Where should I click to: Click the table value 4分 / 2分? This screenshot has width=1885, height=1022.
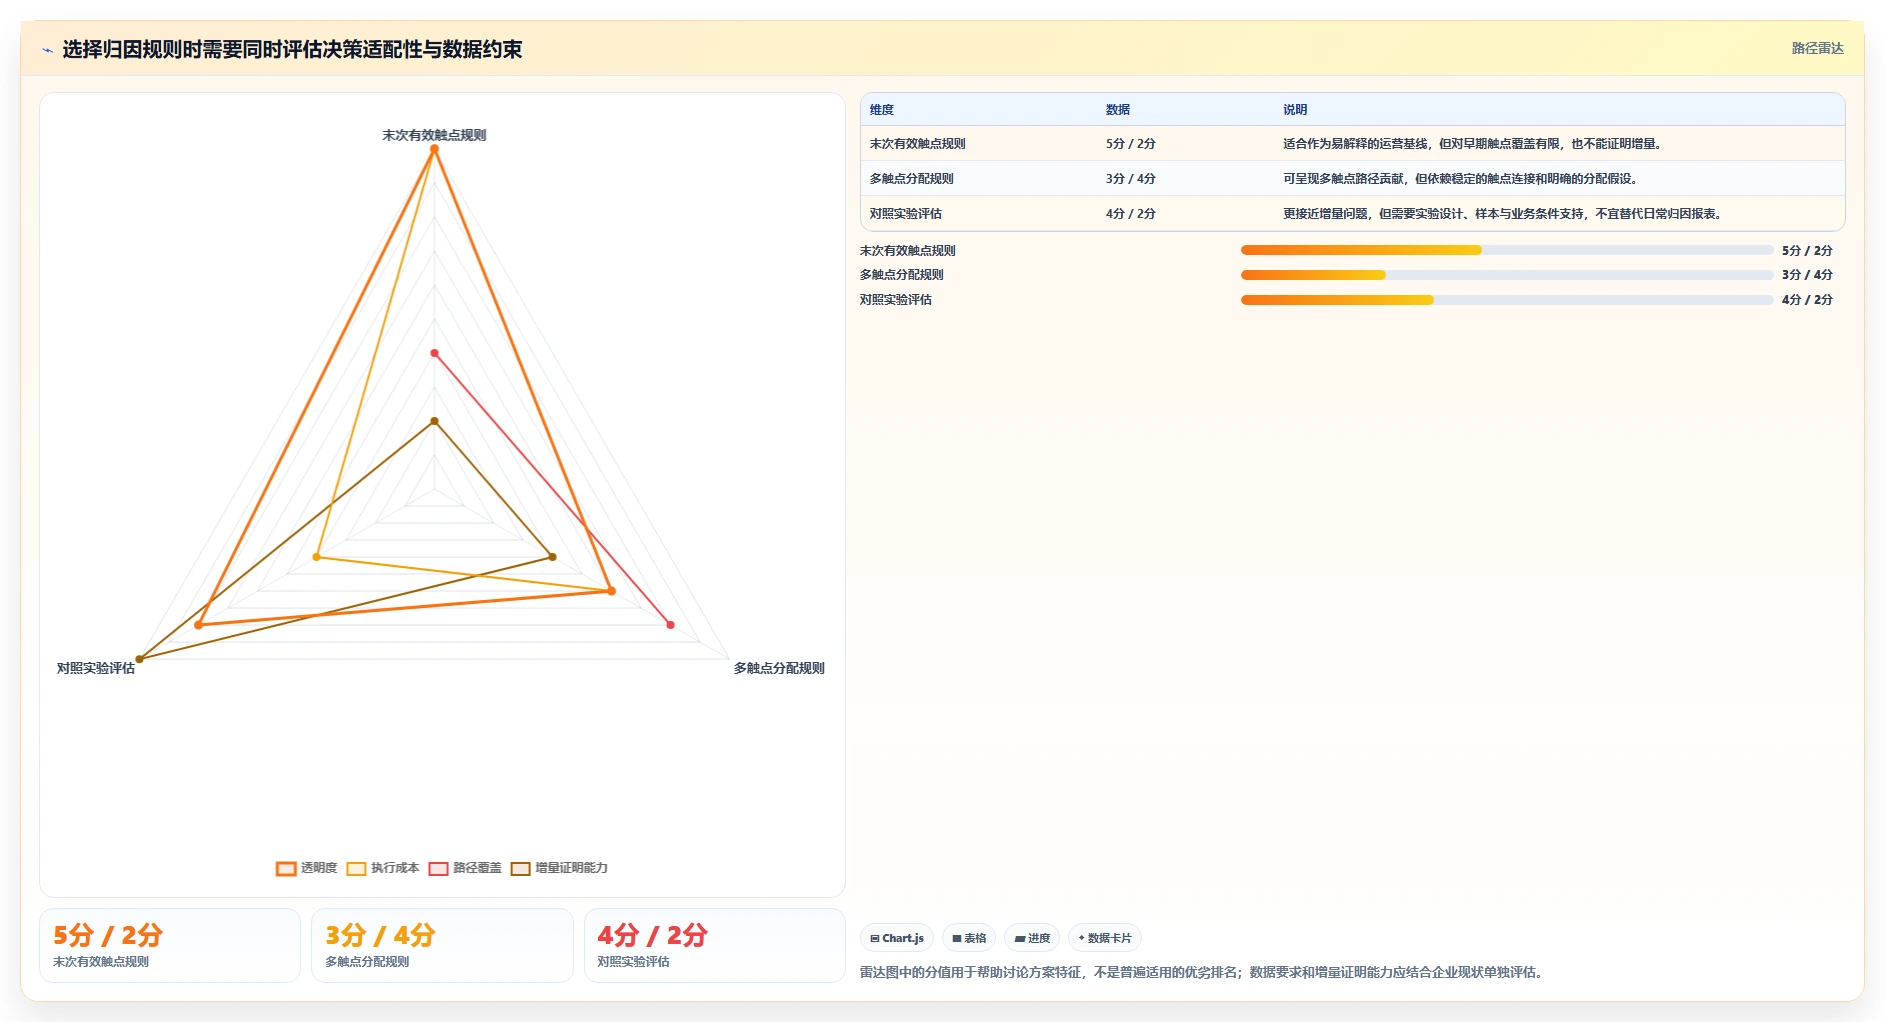pyautogui.click(x=1130, y=214)
